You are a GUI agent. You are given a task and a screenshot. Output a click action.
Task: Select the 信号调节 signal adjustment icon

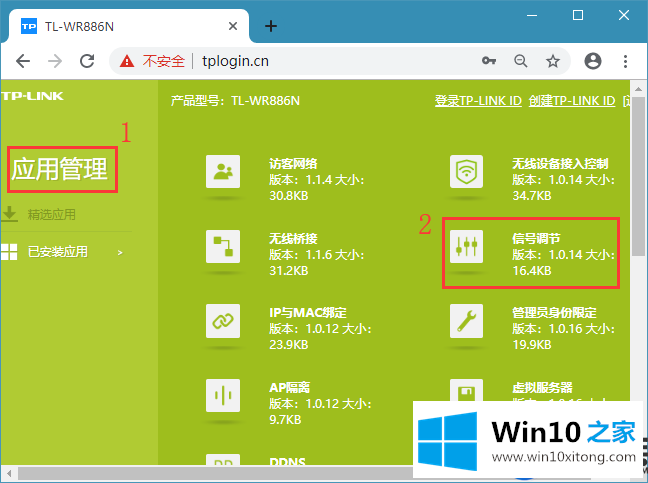466,247
